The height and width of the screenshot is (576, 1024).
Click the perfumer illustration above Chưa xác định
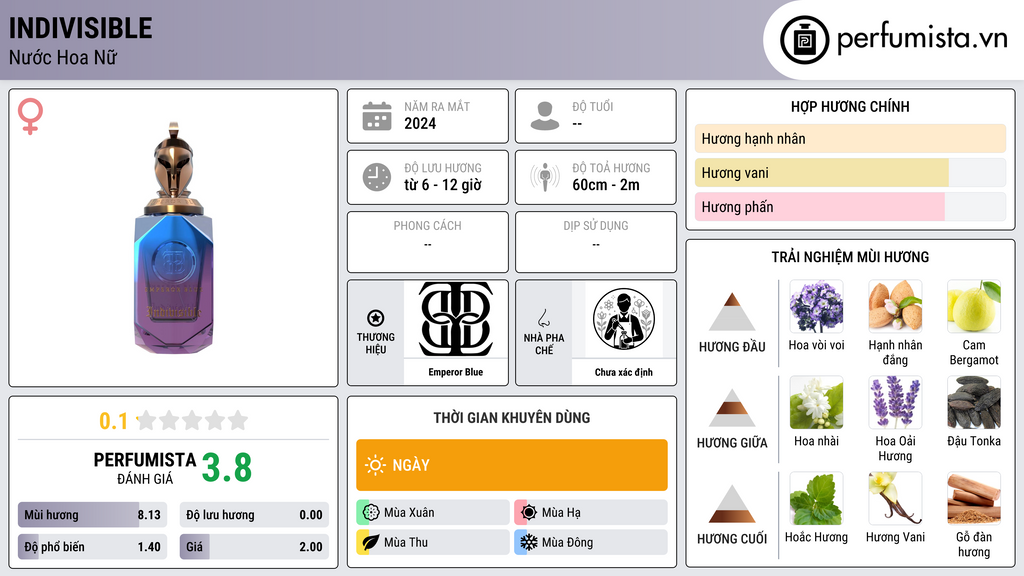[x=624, y=319]
